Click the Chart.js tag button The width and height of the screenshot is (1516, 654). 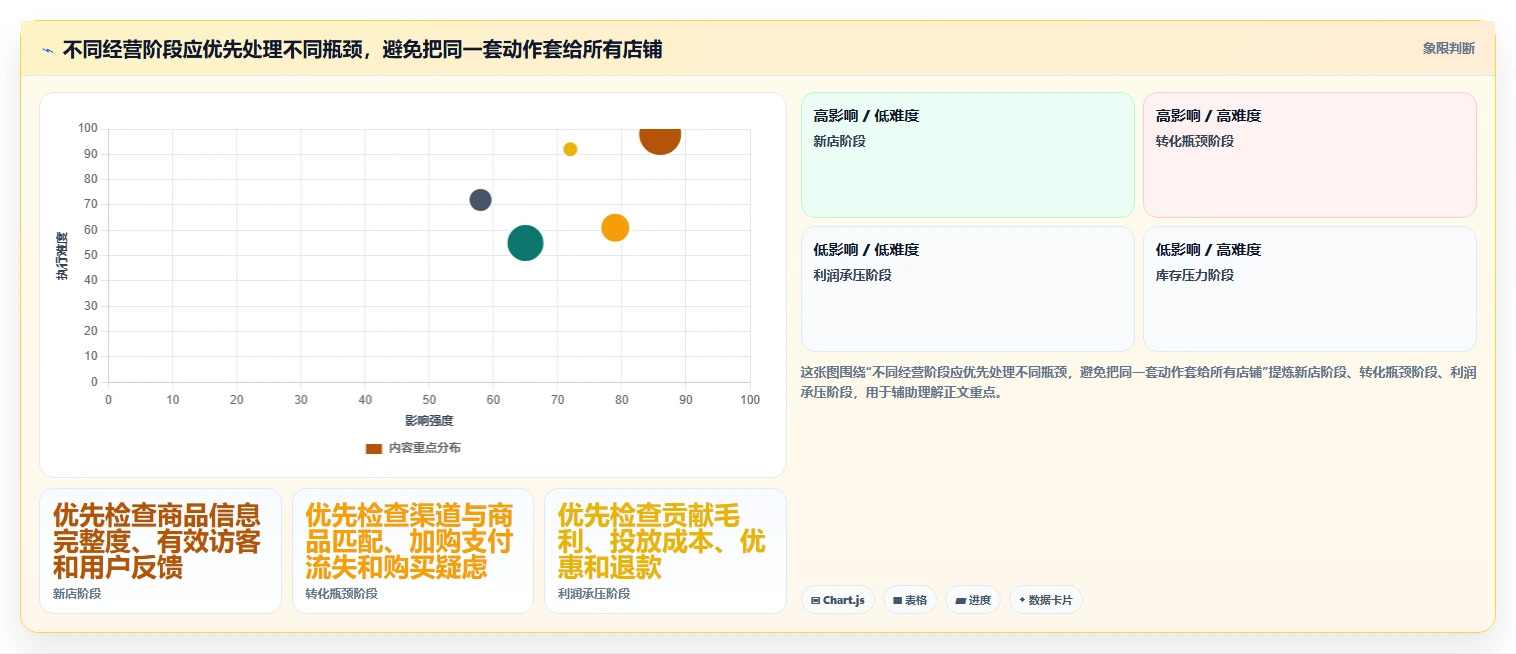click(x=838, y=600)
